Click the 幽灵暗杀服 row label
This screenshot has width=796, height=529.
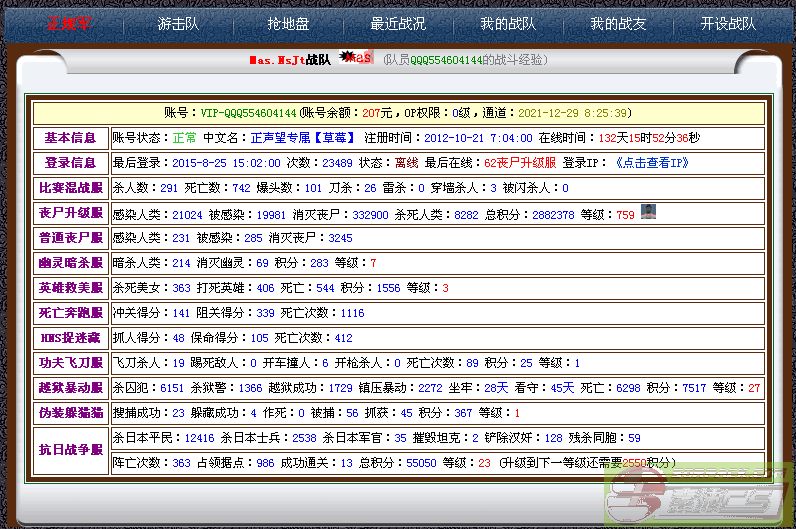pos(71,263)
